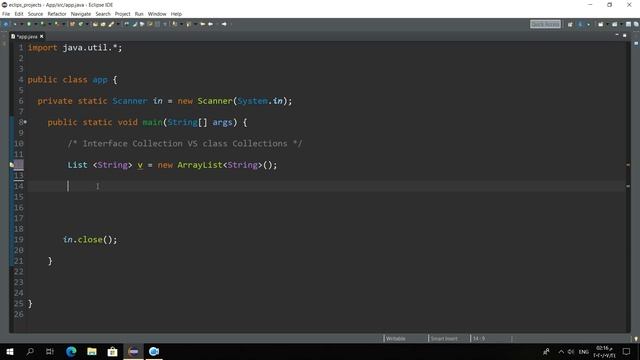Open the Run menu
The height and width of the screenshot is (360, 640).
pos(139,14)
